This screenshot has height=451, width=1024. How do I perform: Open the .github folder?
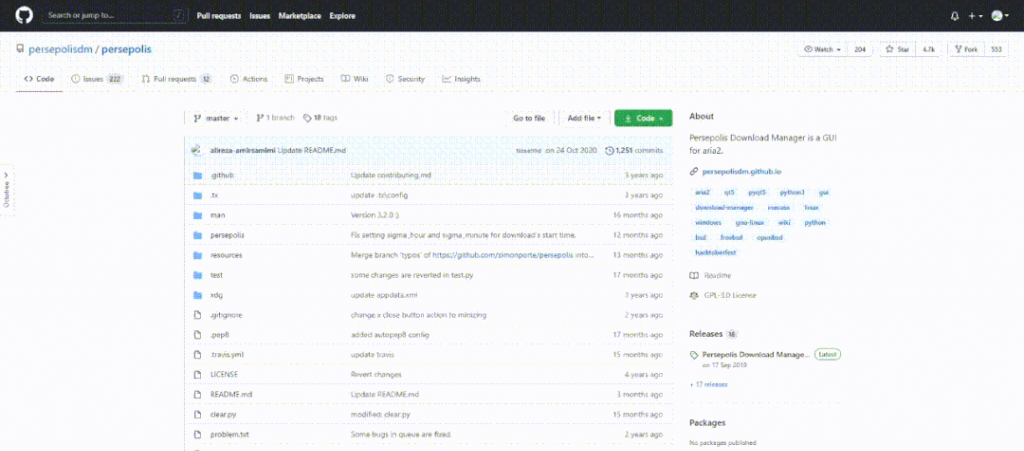tap(222, 176)
